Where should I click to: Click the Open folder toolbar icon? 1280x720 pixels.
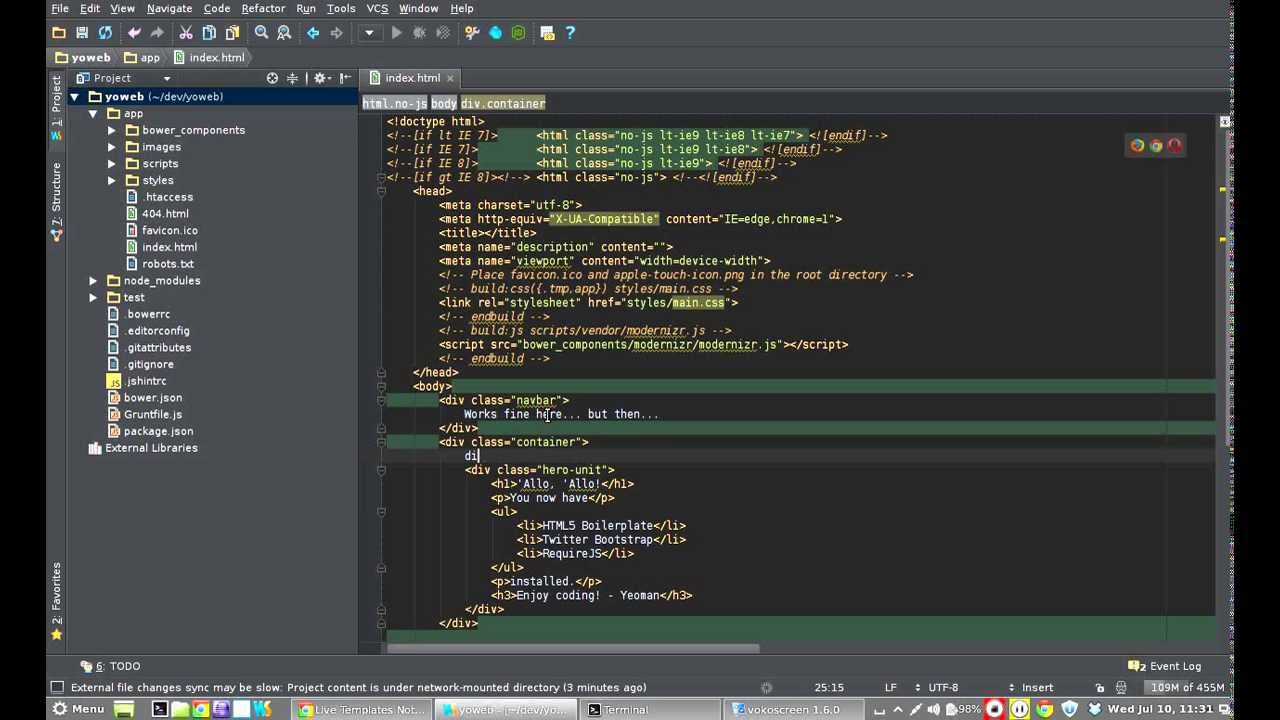(x=59, y=33)
